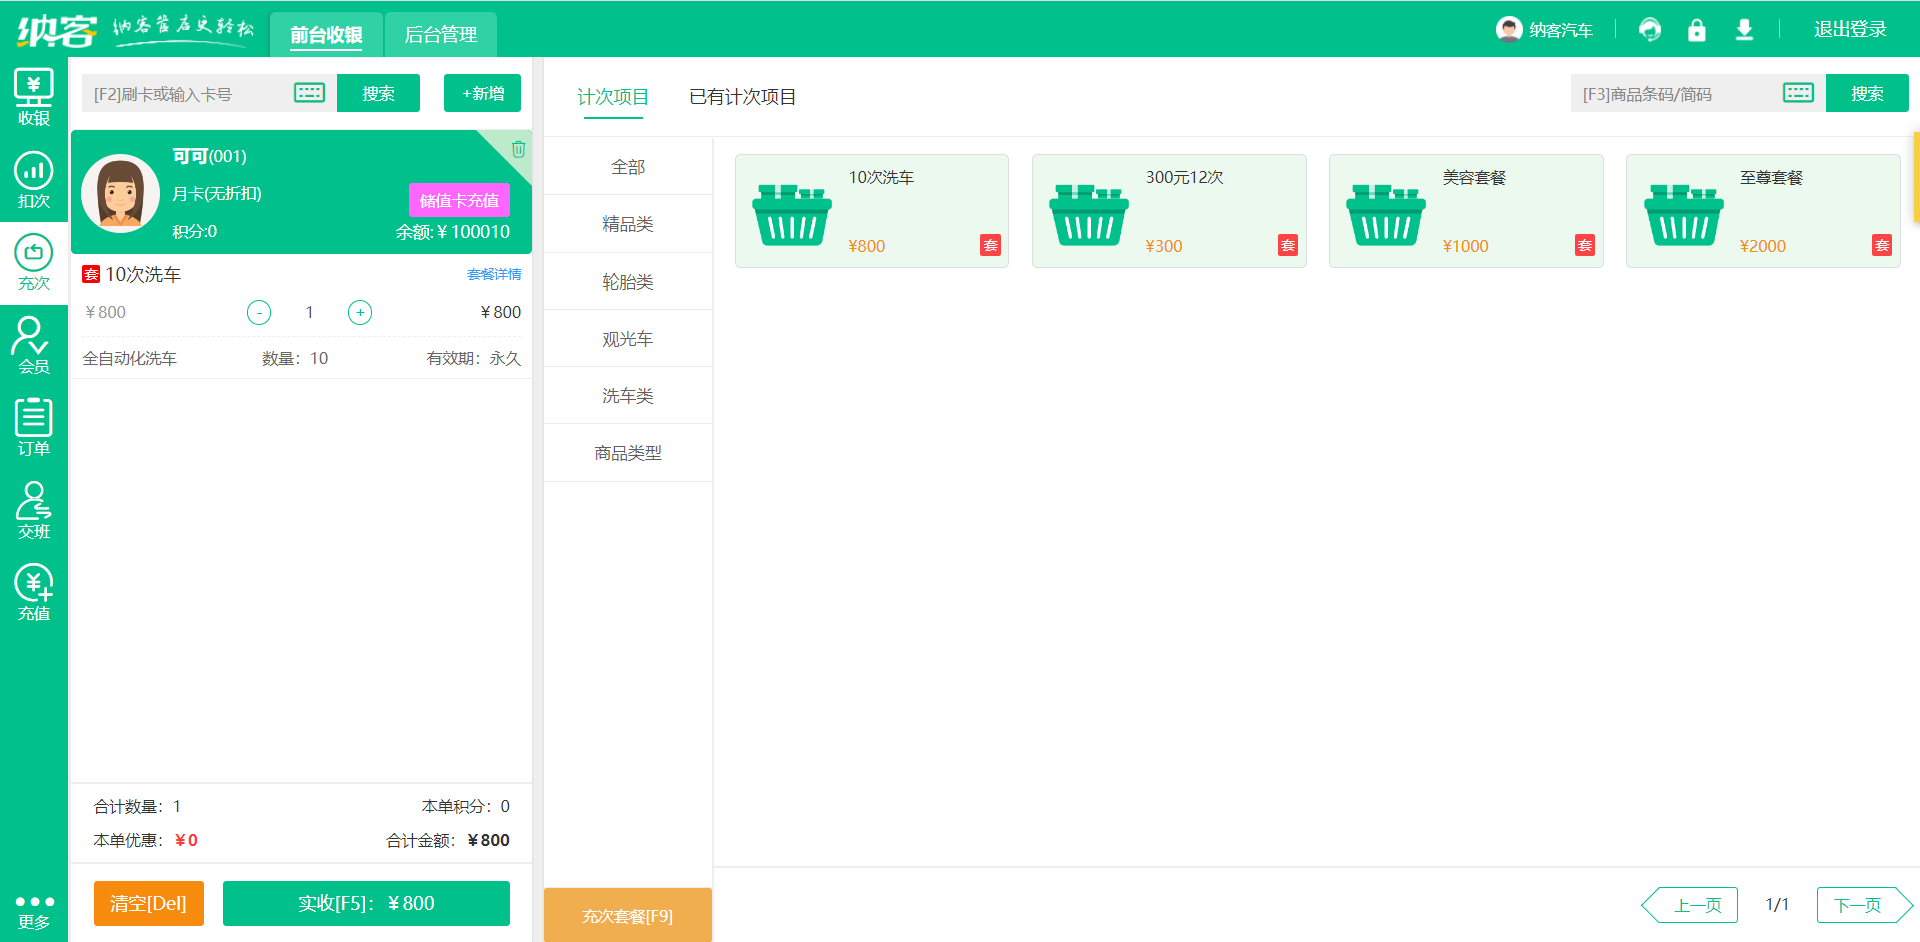
Task: Select the 洗车类 category
Action: 627,395
